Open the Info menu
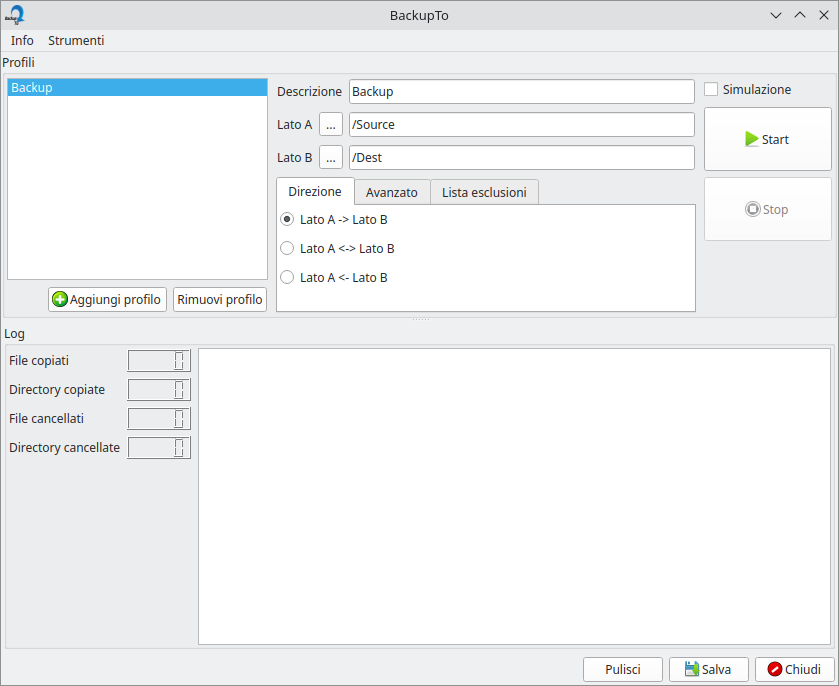 point(22,41)
